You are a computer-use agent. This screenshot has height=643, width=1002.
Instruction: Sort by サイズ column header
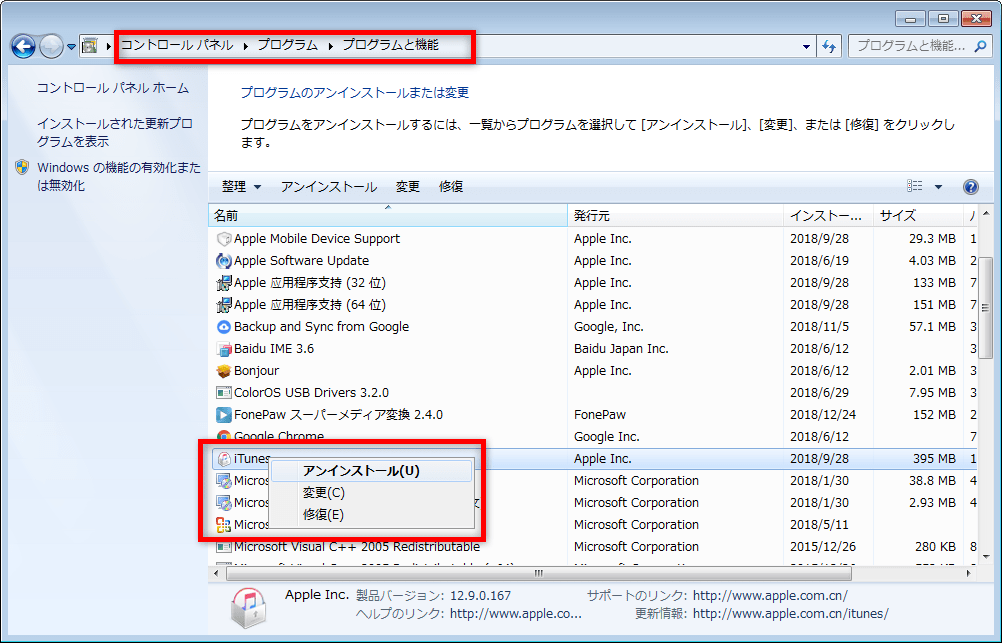pos(918,216)
